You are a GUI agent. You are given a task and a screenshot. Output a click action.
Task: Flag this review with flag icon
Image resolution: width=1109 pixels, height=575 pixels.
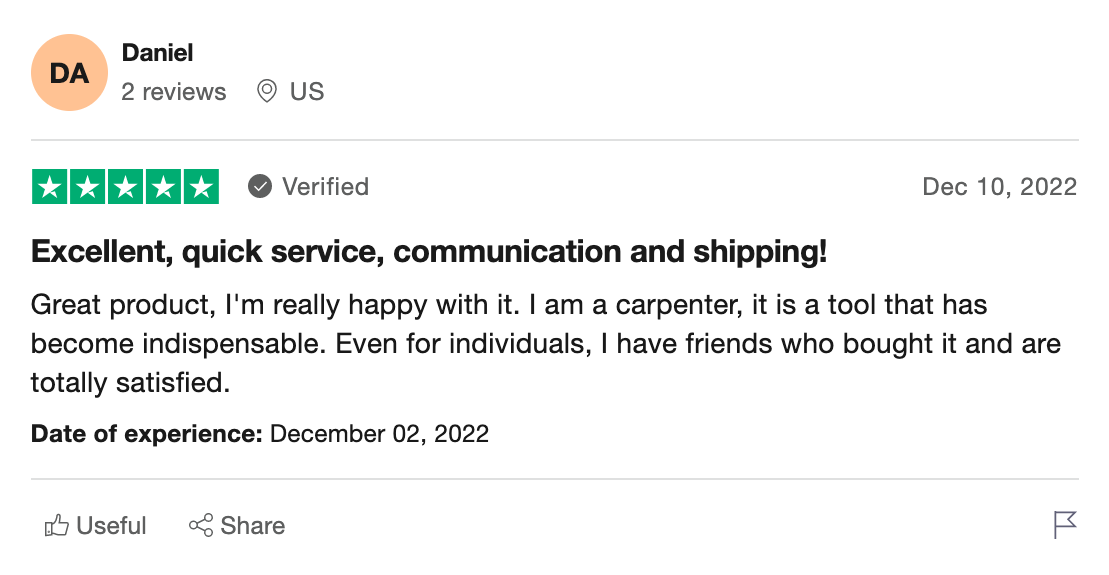1064,525
